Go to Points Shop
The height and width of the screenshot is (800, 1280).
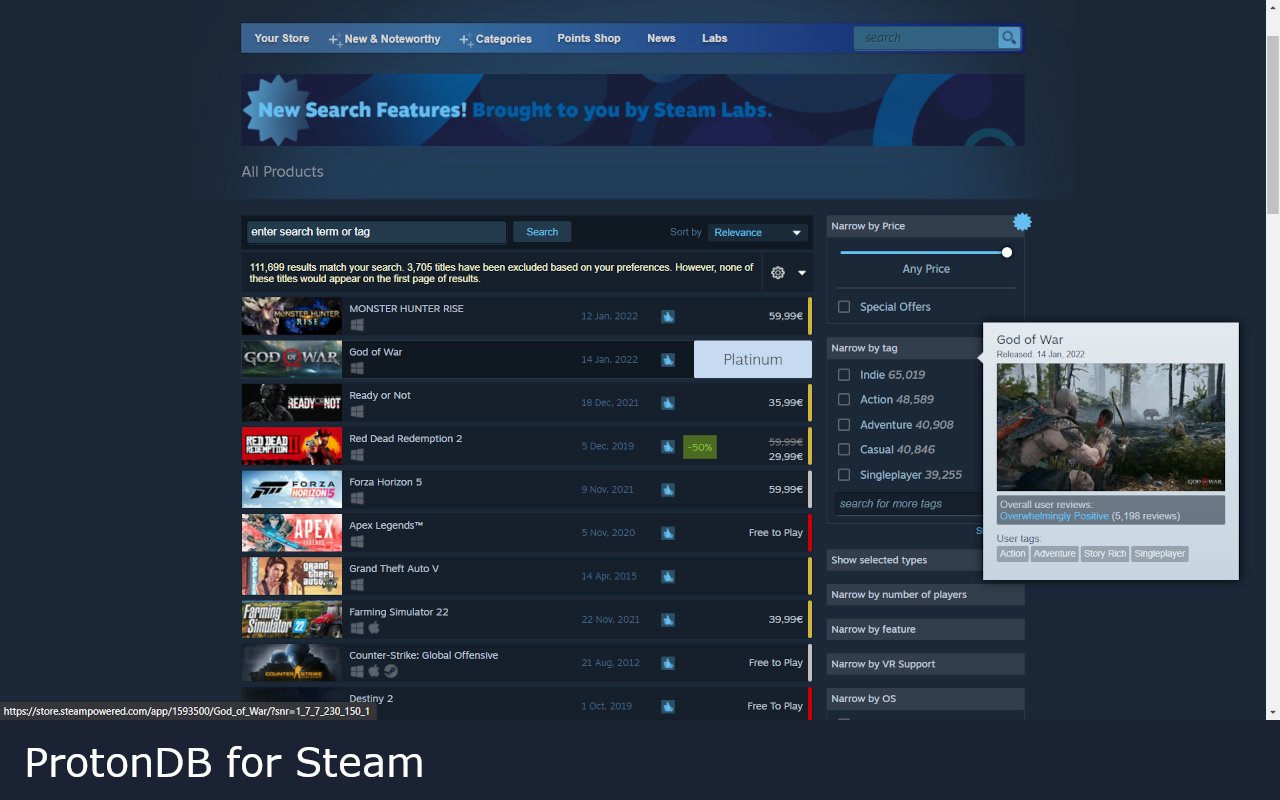point(589,38)
